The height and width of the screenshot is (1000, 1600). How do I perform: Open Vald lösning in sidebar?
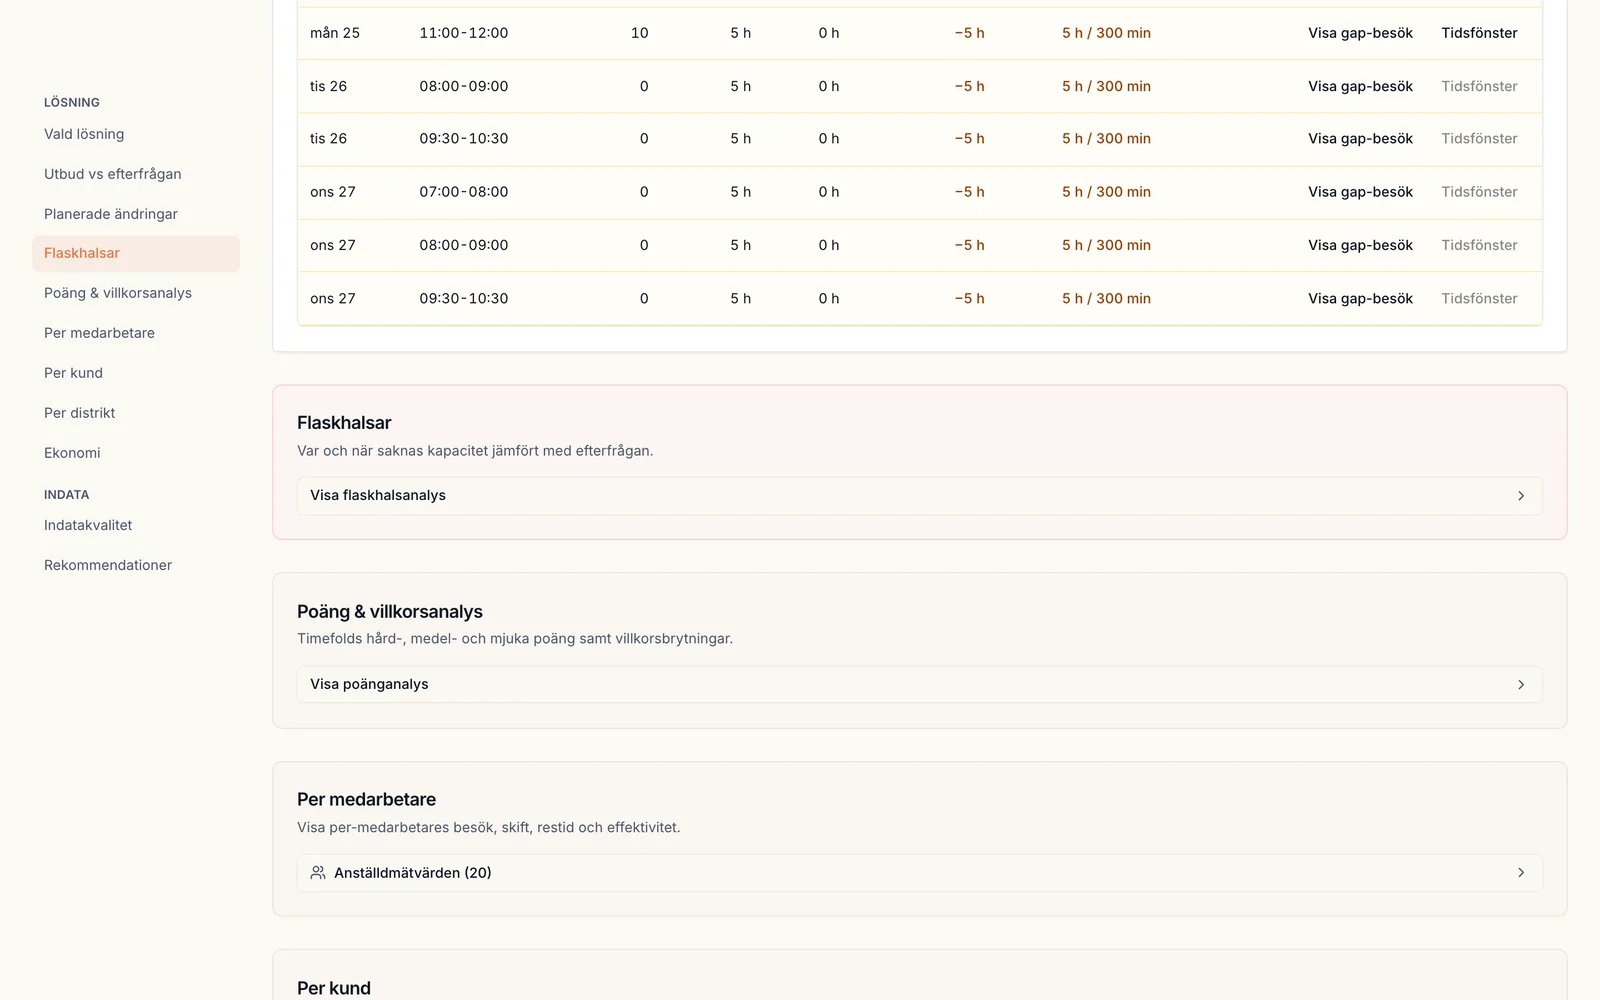pos(84,134)
